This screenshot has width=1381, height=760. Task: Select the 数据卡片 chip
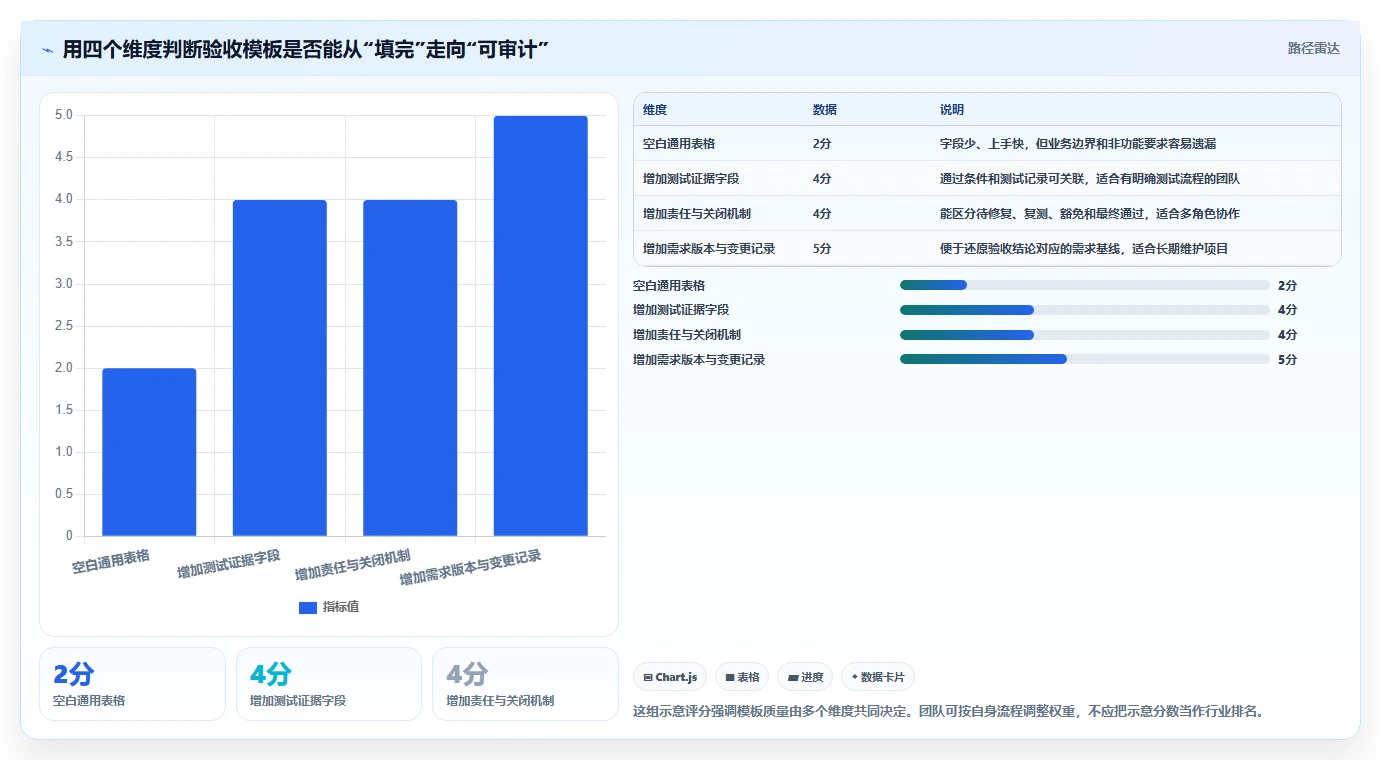tap(878, 677)
